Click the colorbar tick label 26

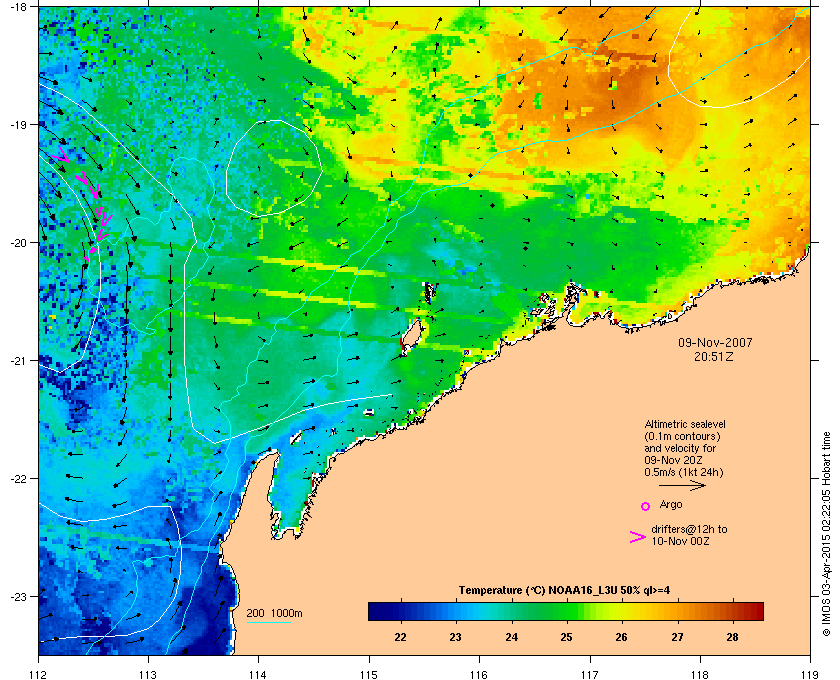[621, 638]
